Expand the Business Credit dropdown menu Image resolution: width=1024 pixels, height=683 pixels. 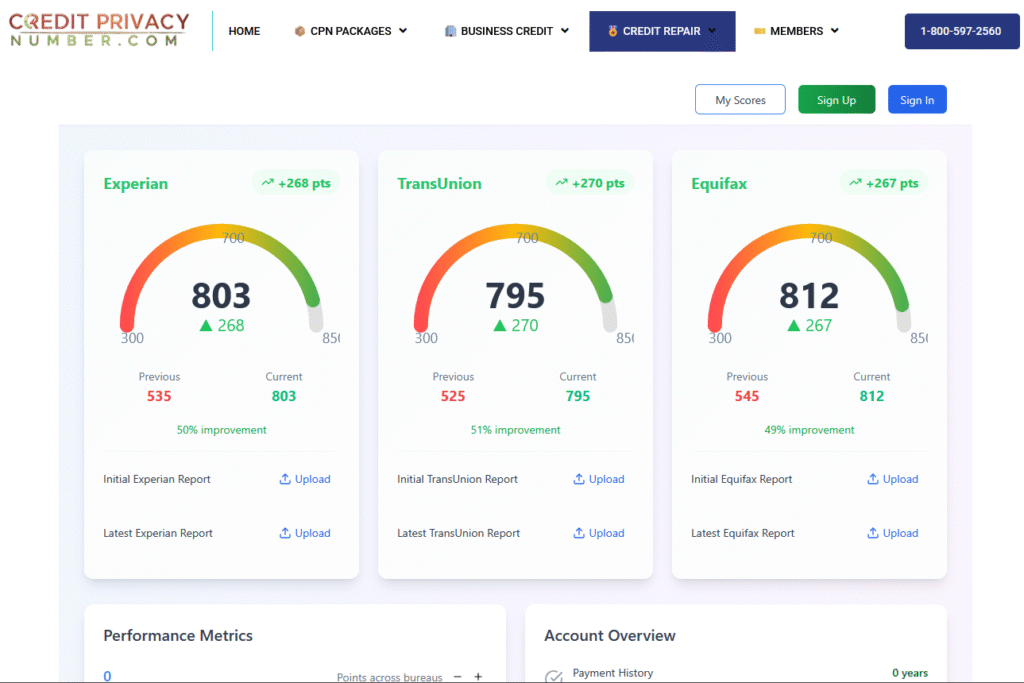[x=507, y=31]
